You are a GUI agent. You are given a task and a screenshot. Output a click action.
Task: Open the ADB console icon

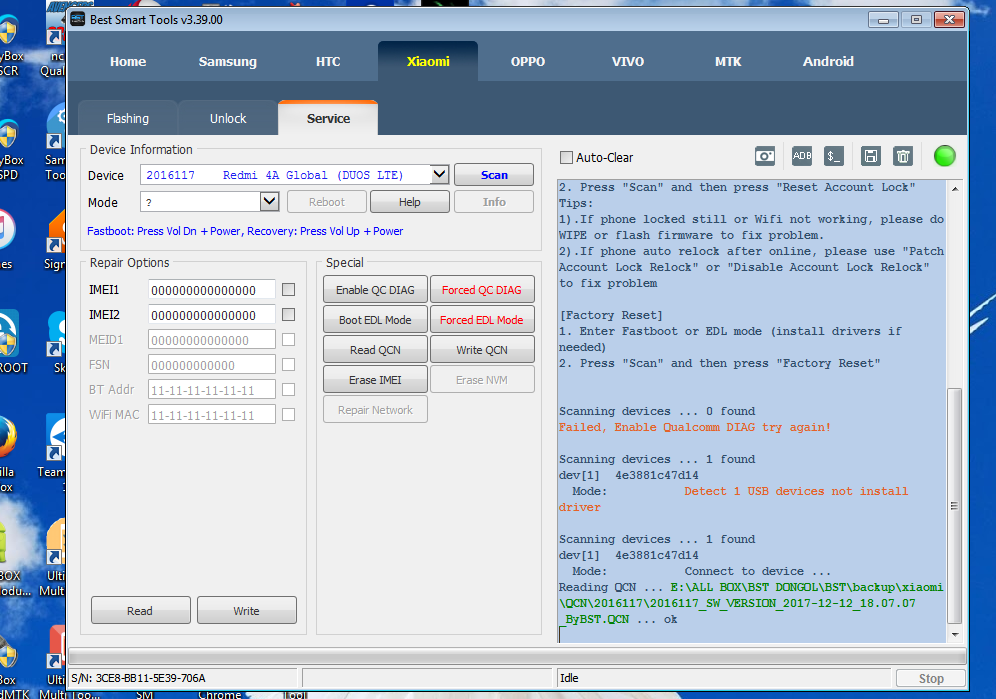(802, 156)
